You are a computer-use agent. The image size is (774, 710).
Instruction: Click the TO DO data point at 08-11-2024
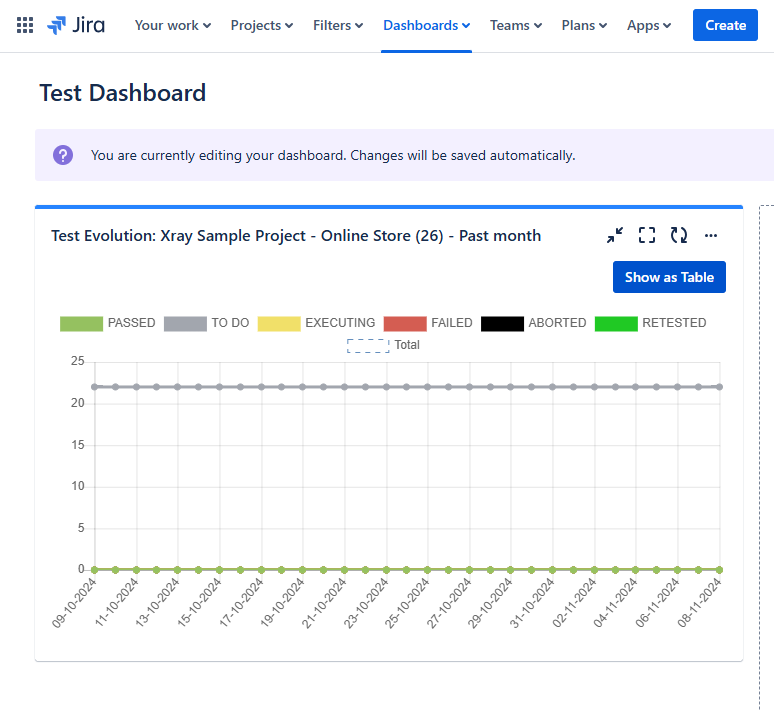tap(719, 387)
